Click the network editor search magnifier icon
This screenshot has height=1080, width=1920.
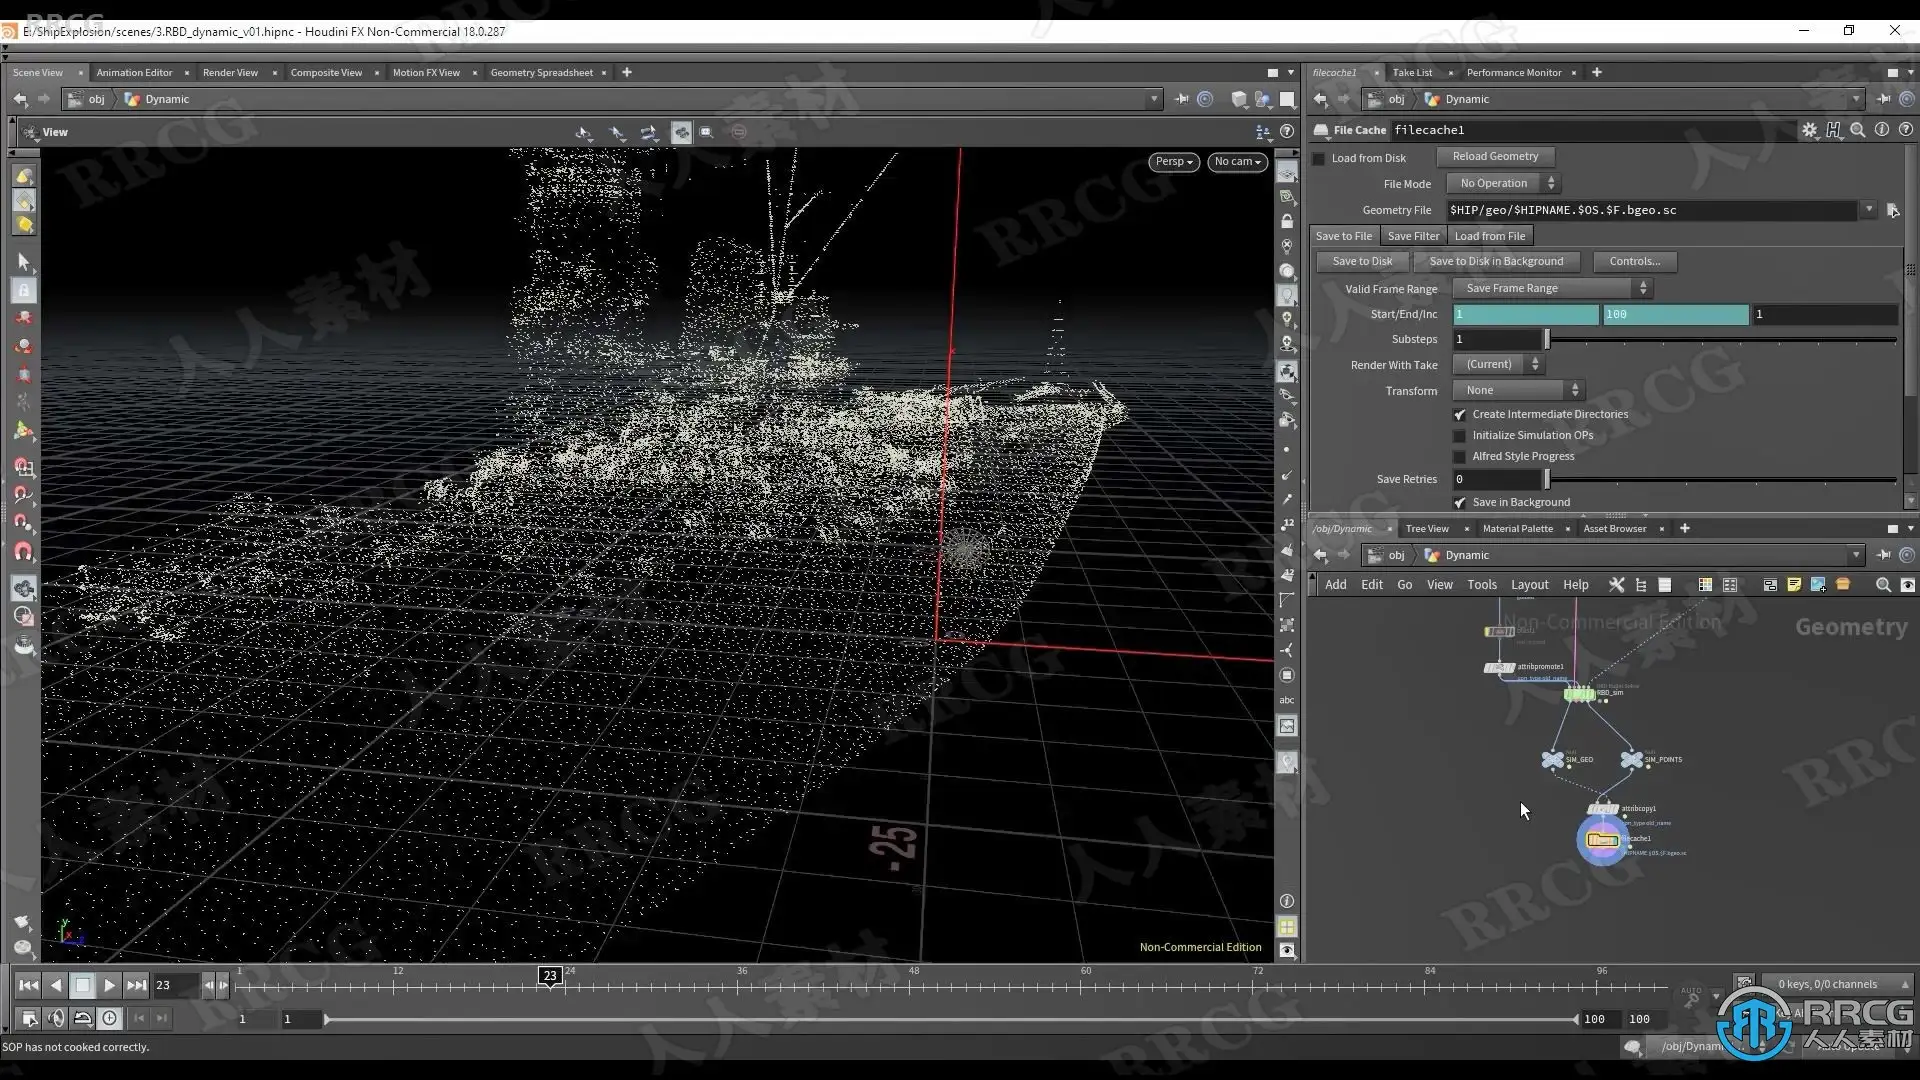click(x=1883, y=585)
